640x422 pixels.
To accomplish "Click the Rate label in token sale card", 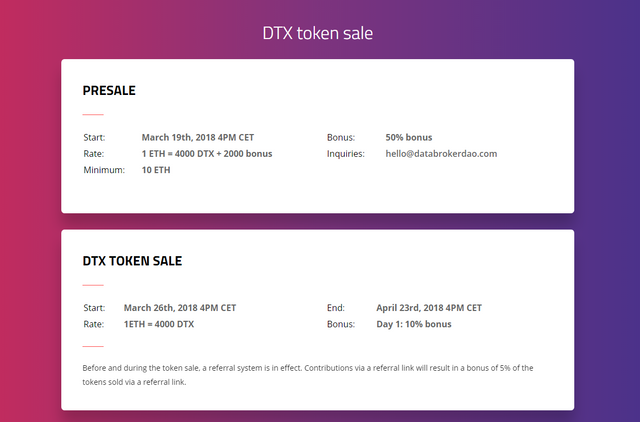I will point(93,324).
